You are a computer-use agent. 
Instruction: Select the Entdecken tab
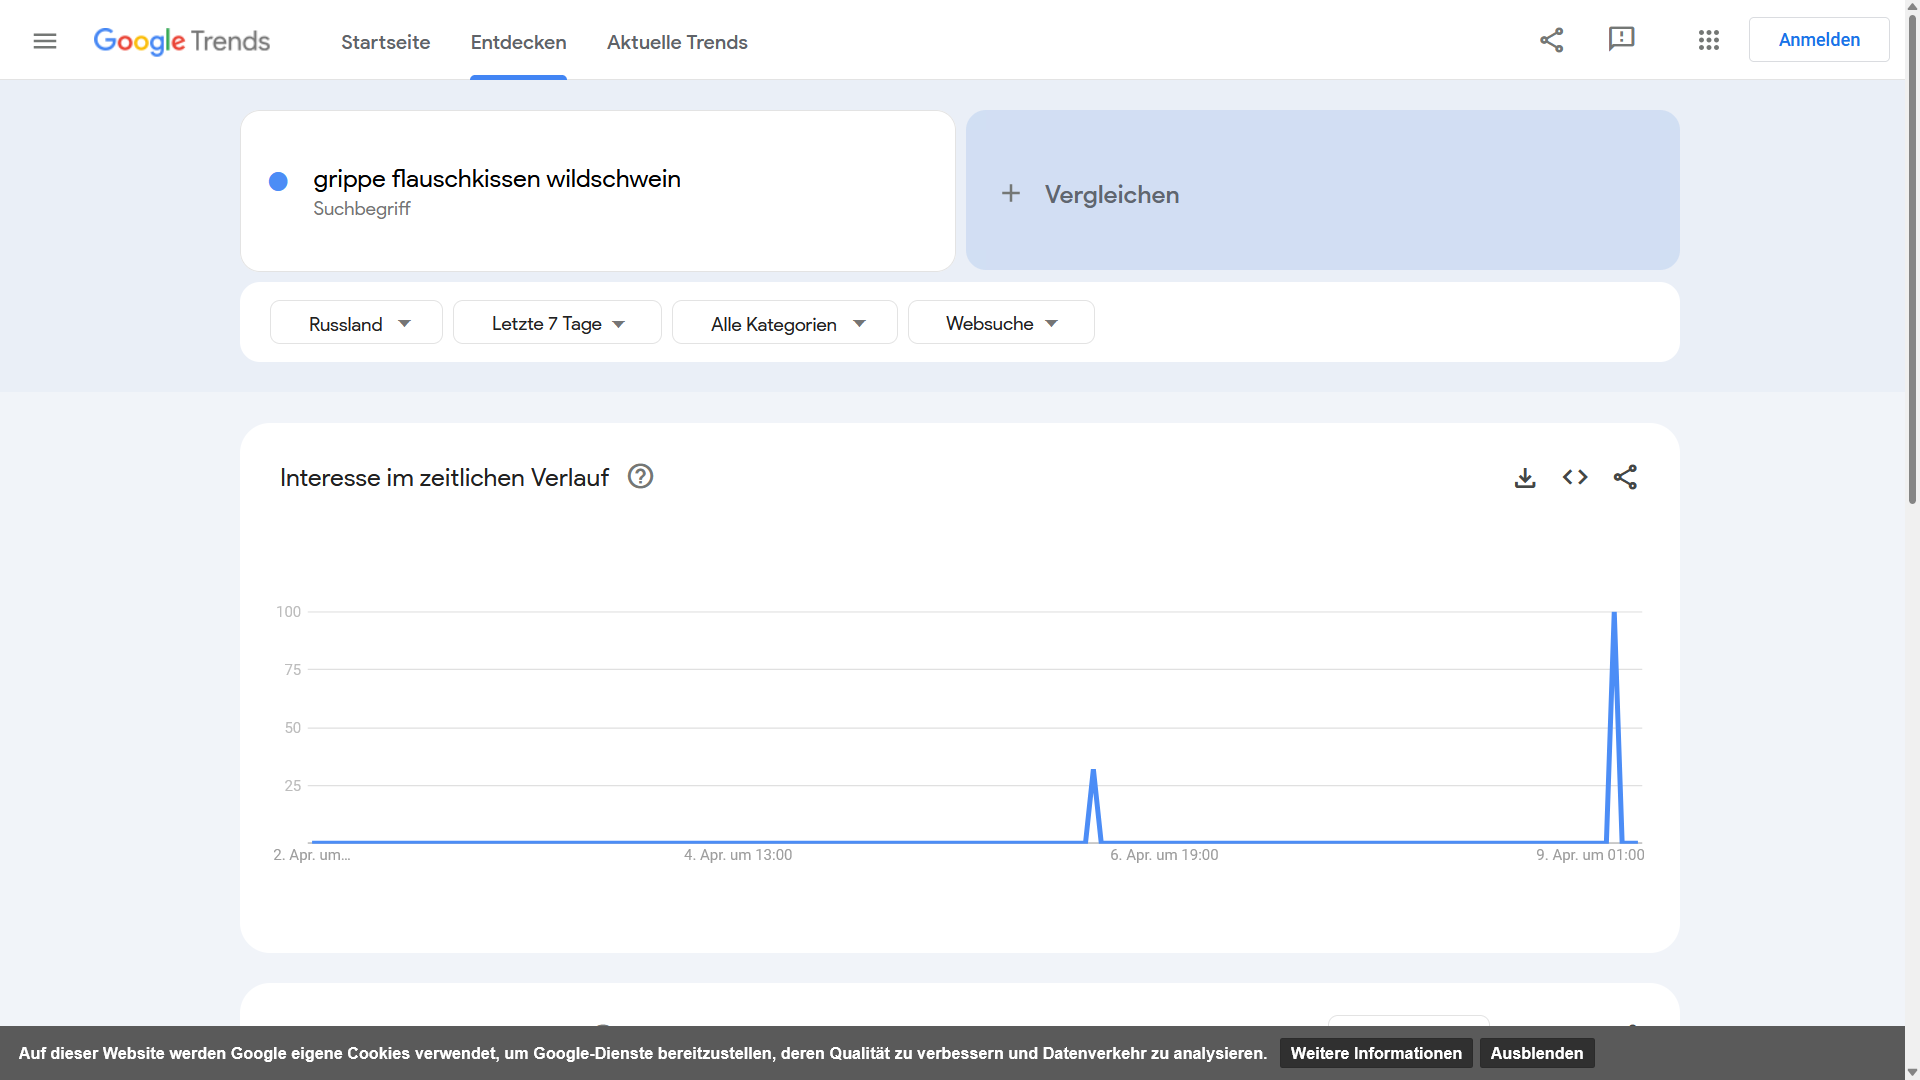518,42
